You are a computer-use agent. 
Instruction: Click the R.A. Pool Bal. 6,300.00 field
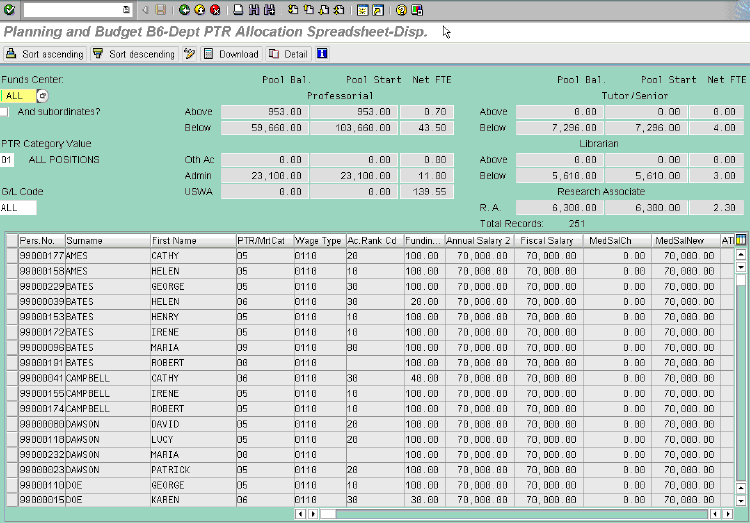click(x=560, y=208)
